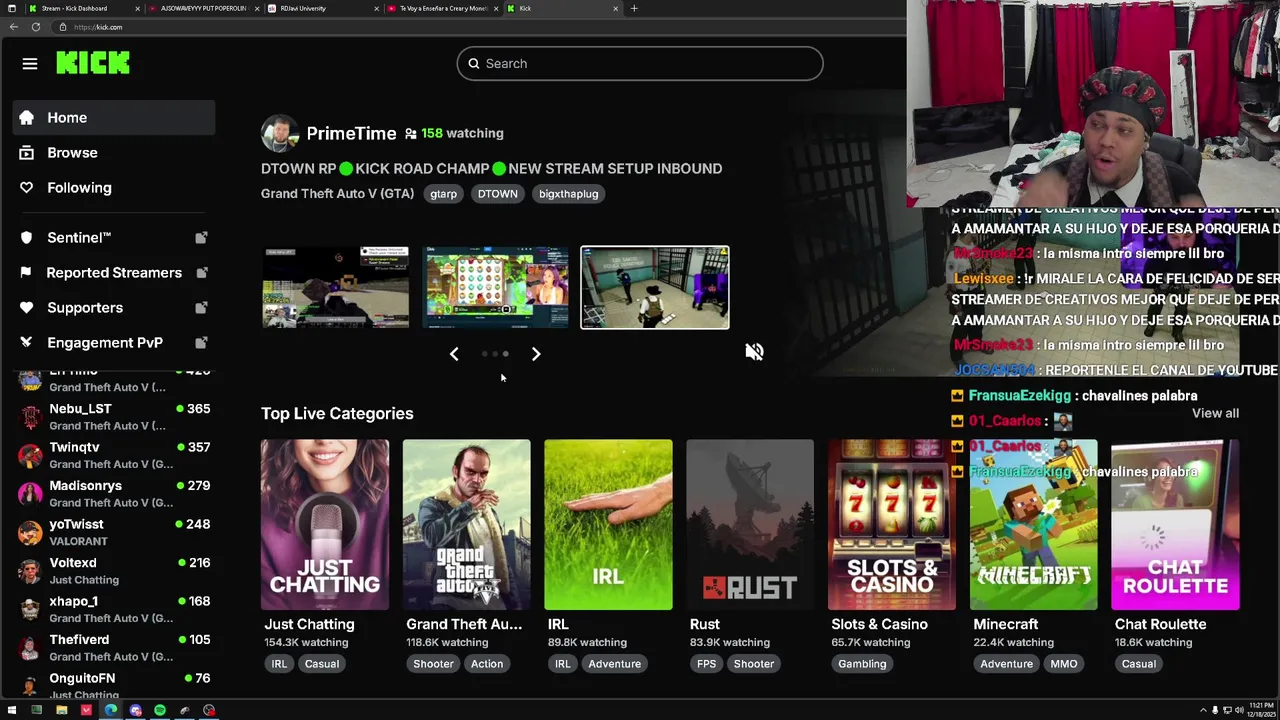Viewport: 1280px width, 720px height.
Task: Open Discord from the taskbar
Action: pos(135,710)
